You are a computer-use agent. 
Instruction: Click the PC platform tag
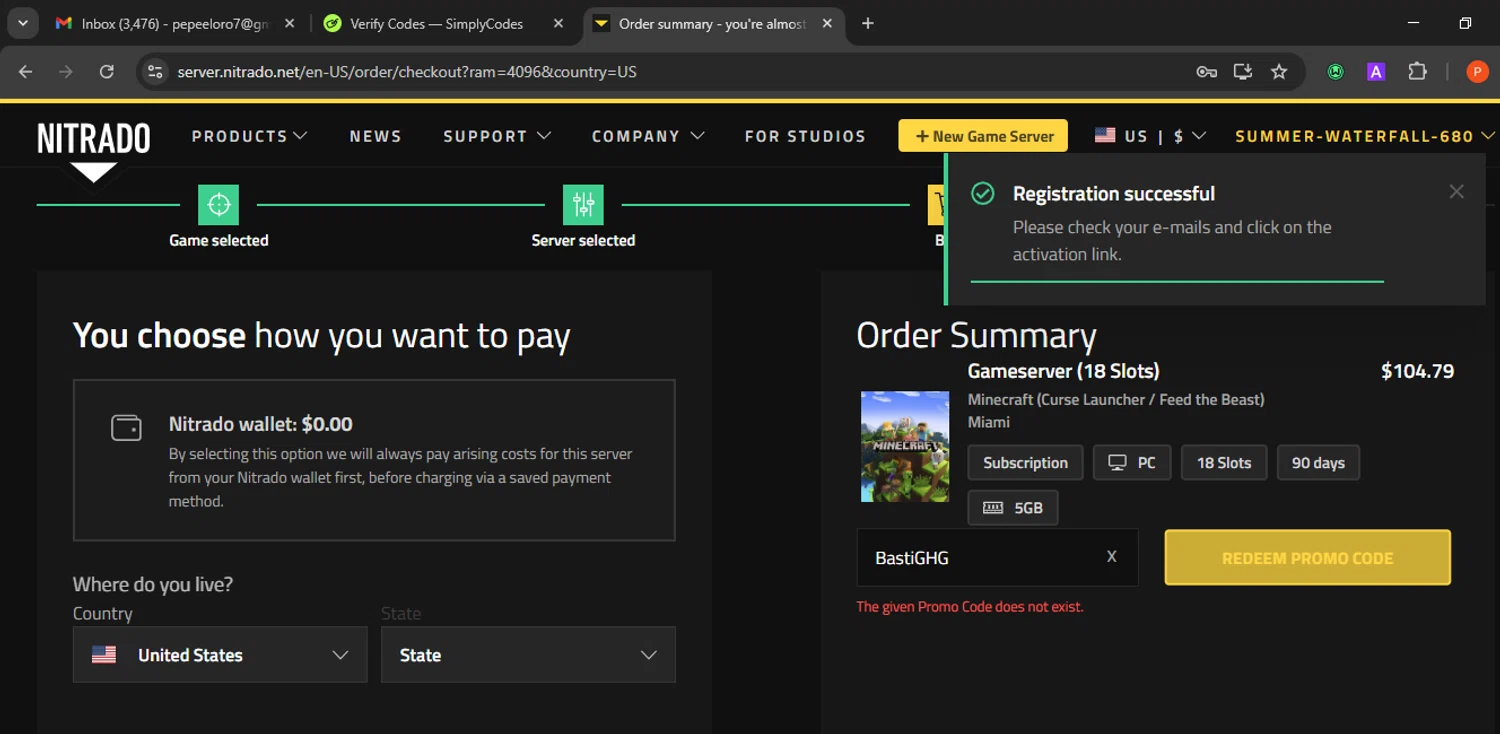(1132, 463)
